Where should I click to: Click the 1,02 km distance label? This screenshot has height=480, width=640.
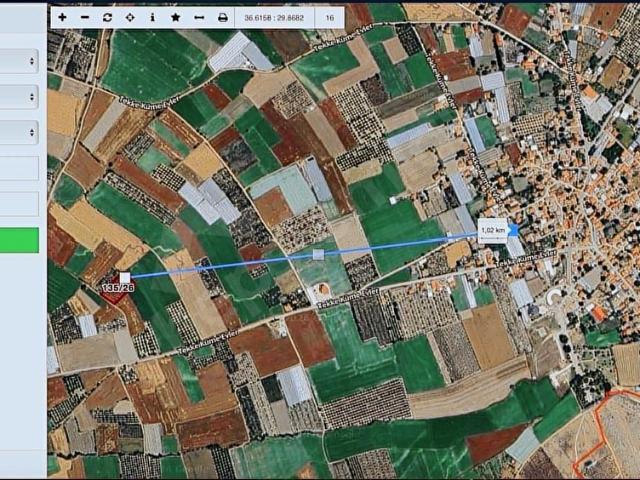pos(493,231)
